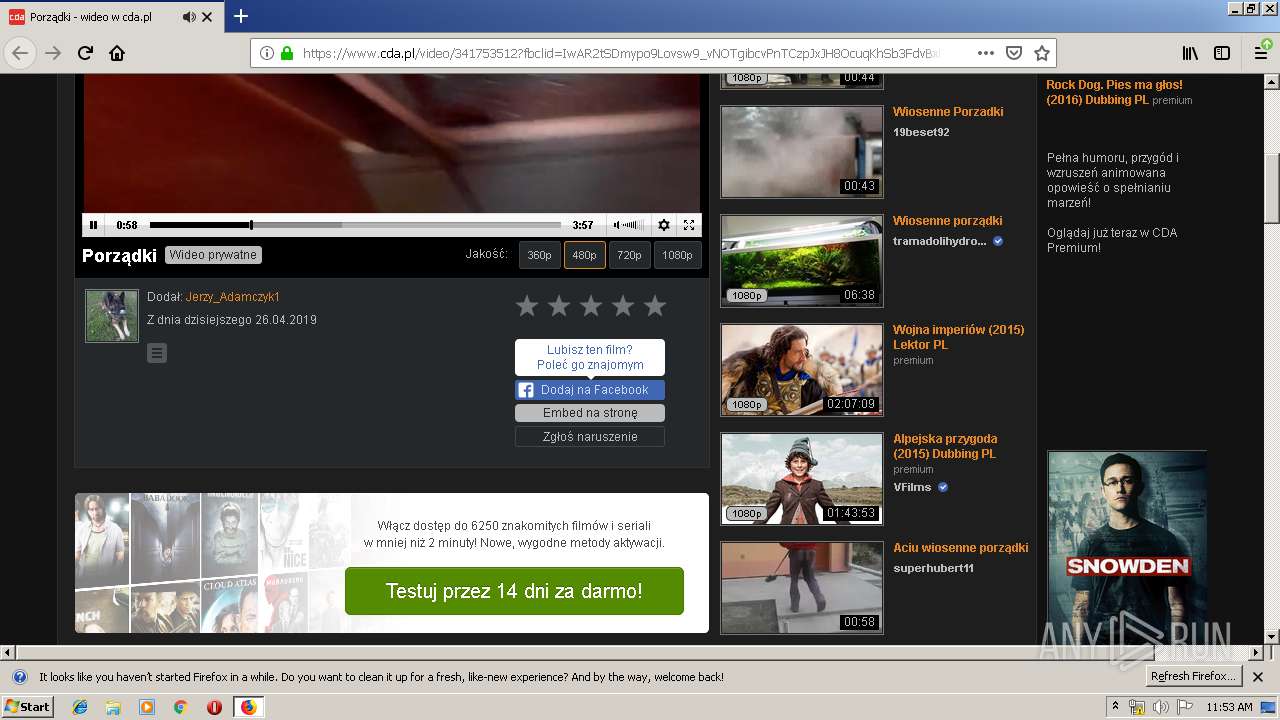Screen dimensions: 1280x720
Task: Seek on the video progress bar
Action: 355,225
